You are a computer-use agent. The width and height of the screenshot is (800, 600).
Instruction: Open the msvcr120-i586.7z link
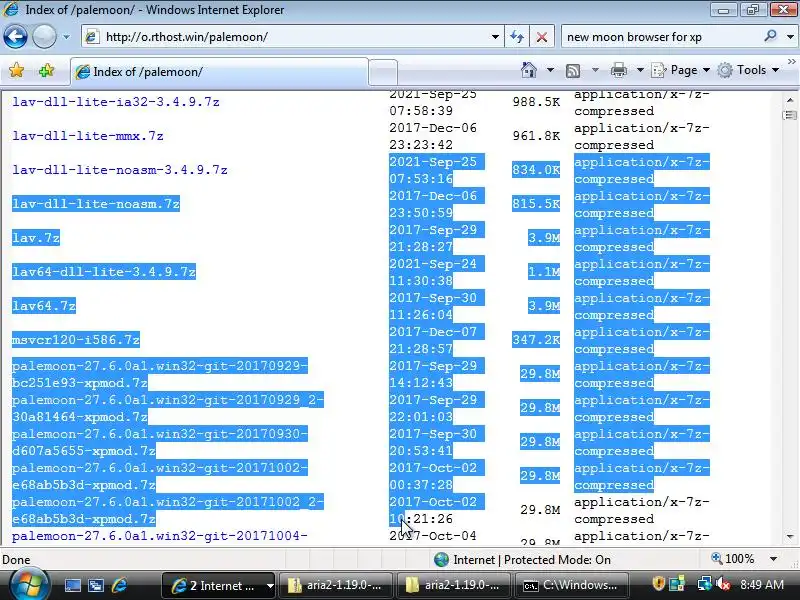[x=76, y=340]
